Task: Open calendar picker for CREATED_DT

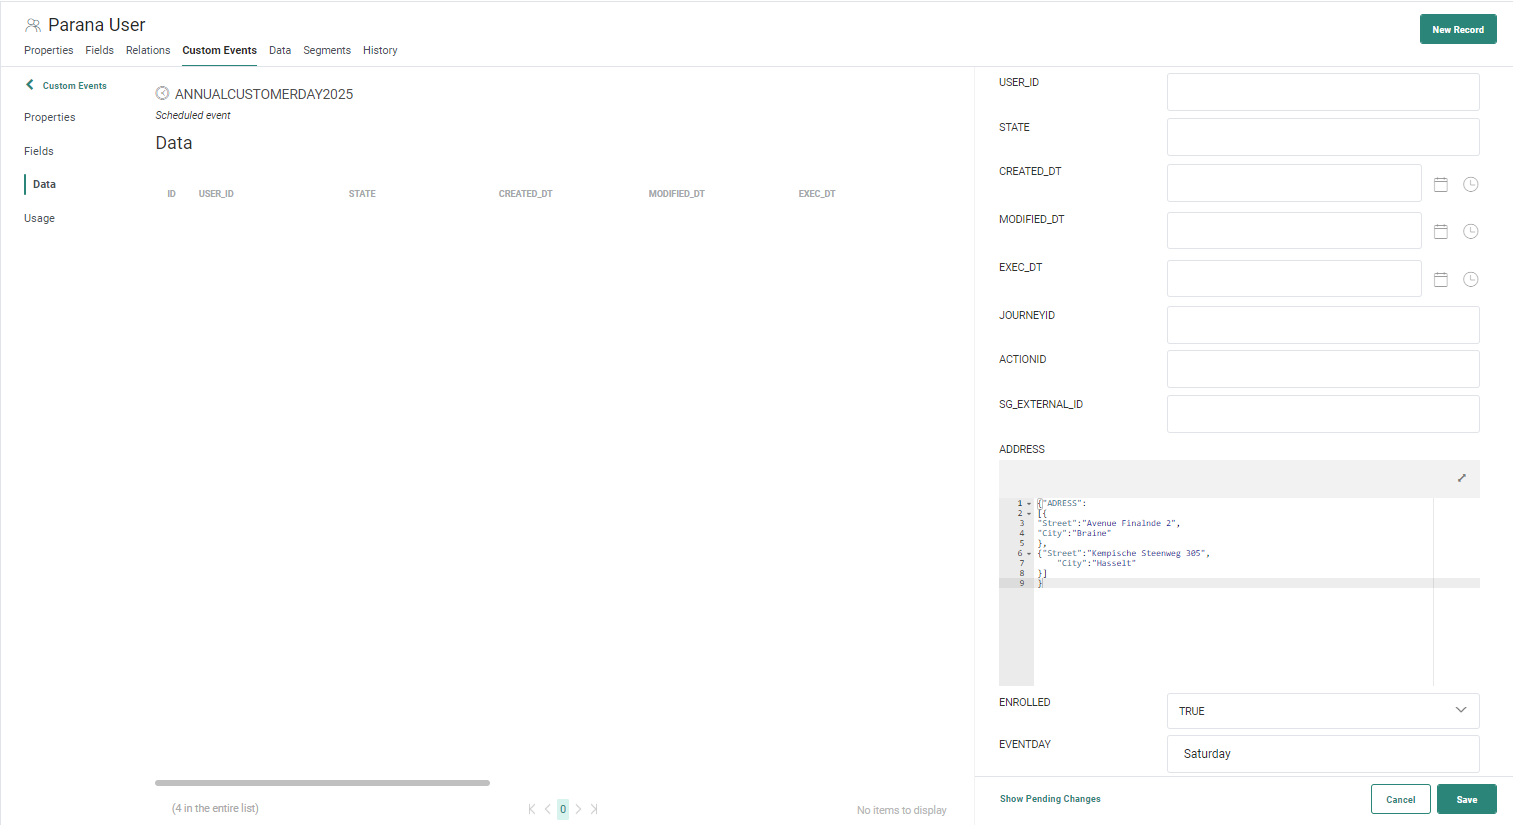Action: pyautogui.click(x=1441, y=184)
